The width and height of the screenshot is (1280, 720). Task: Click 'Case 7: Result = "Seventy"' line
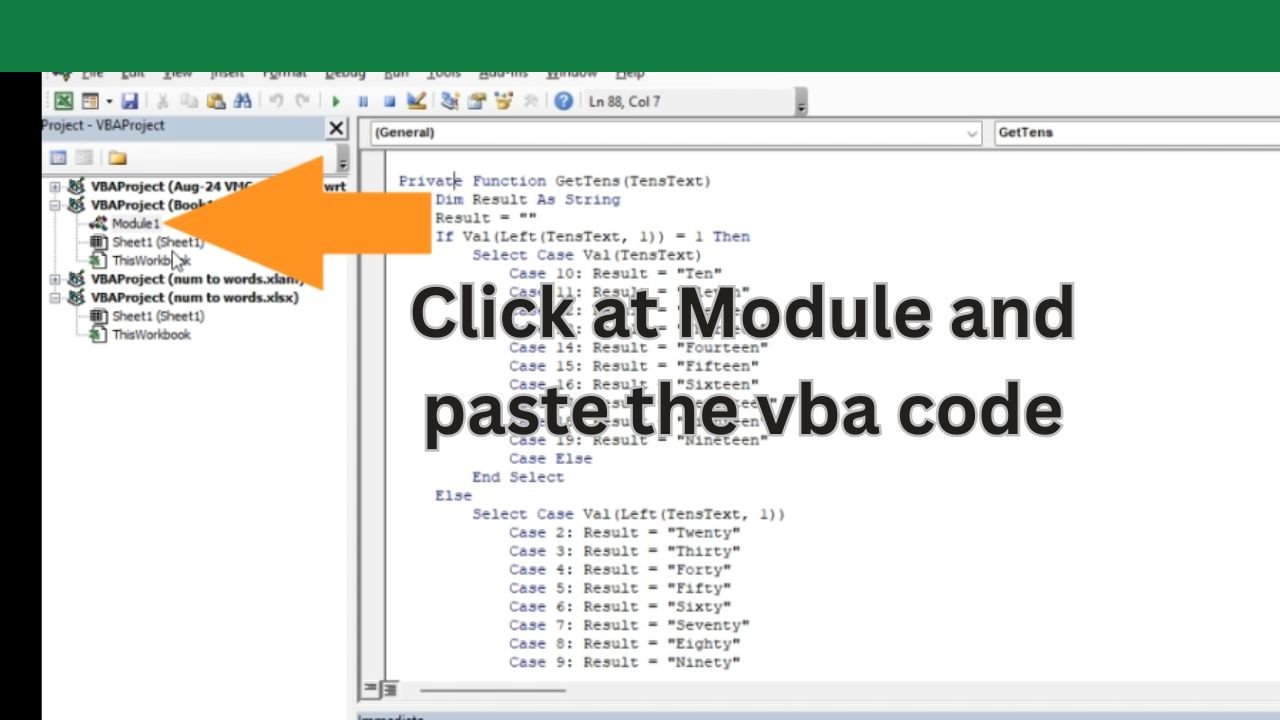coord(629,625)
